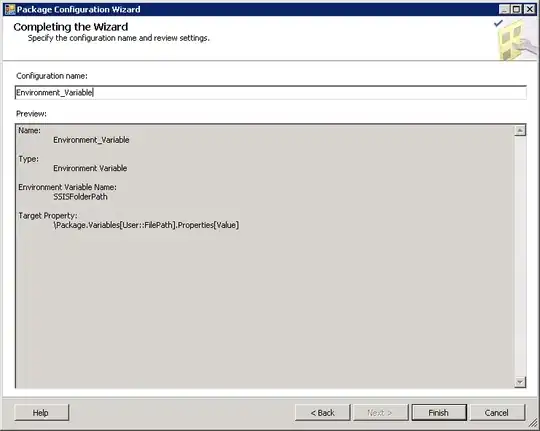Select the 'SSISFolderPath' preview text
Image resolution: width=540 pixels, height=431 pixels.
80,197
